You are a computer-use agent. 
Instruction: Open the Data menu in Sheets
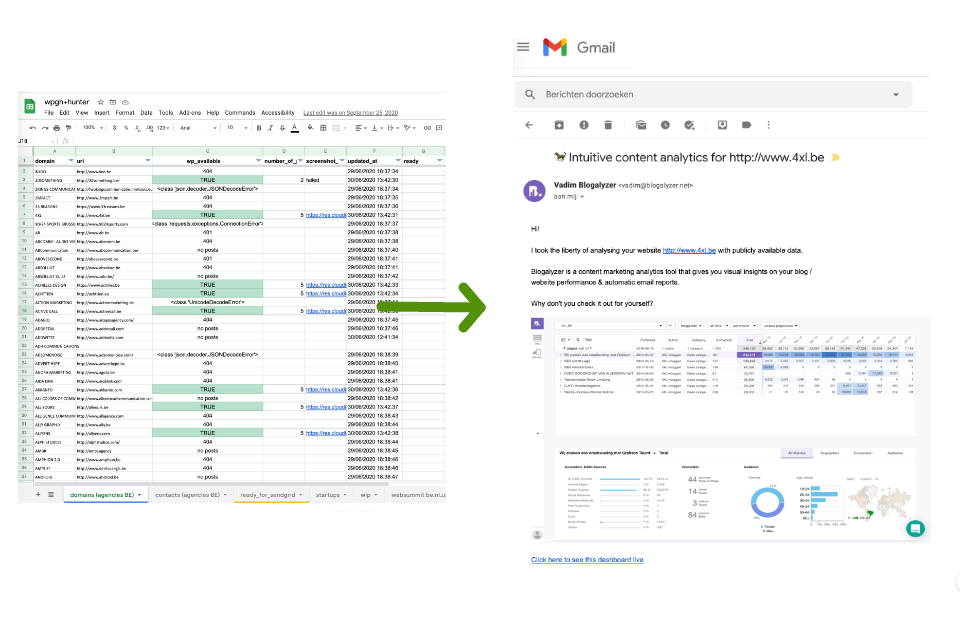pos(146,113)
